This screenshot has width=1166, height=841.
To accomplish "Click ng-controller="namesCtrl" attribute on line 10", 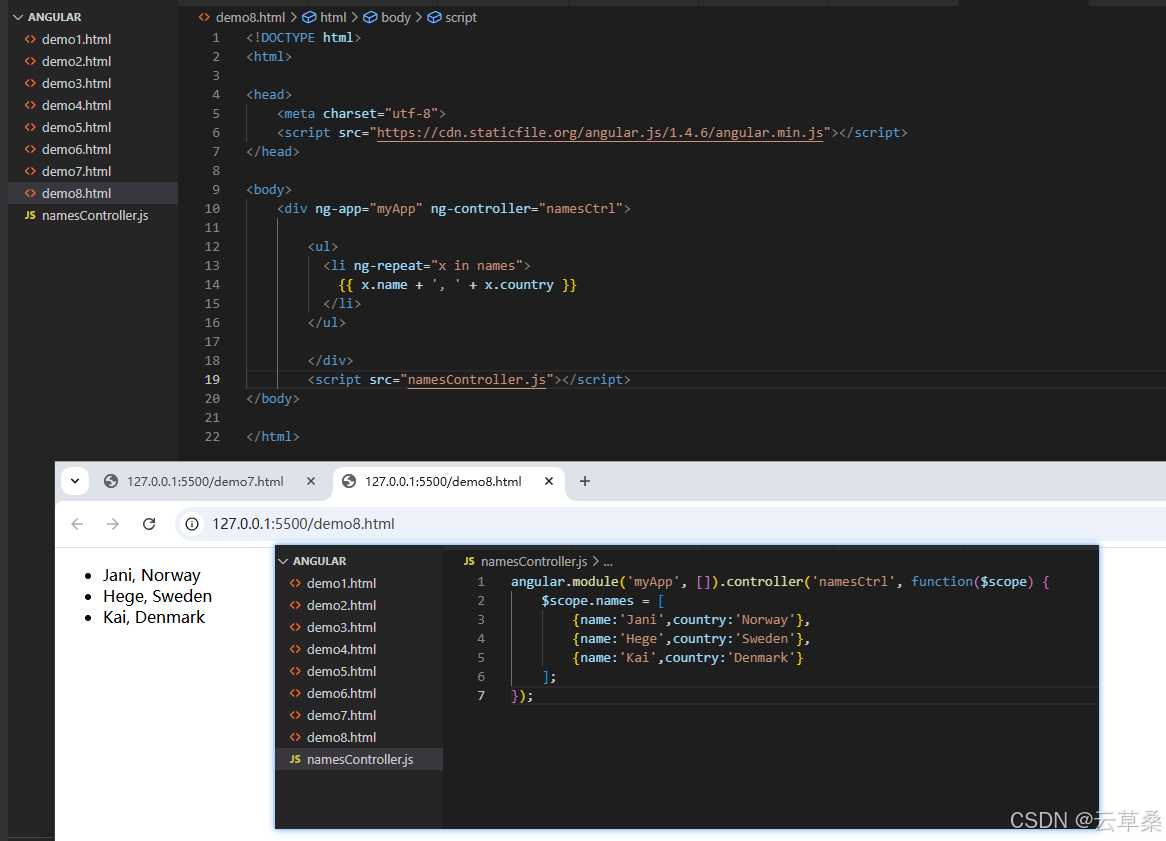I will [526, 209].
